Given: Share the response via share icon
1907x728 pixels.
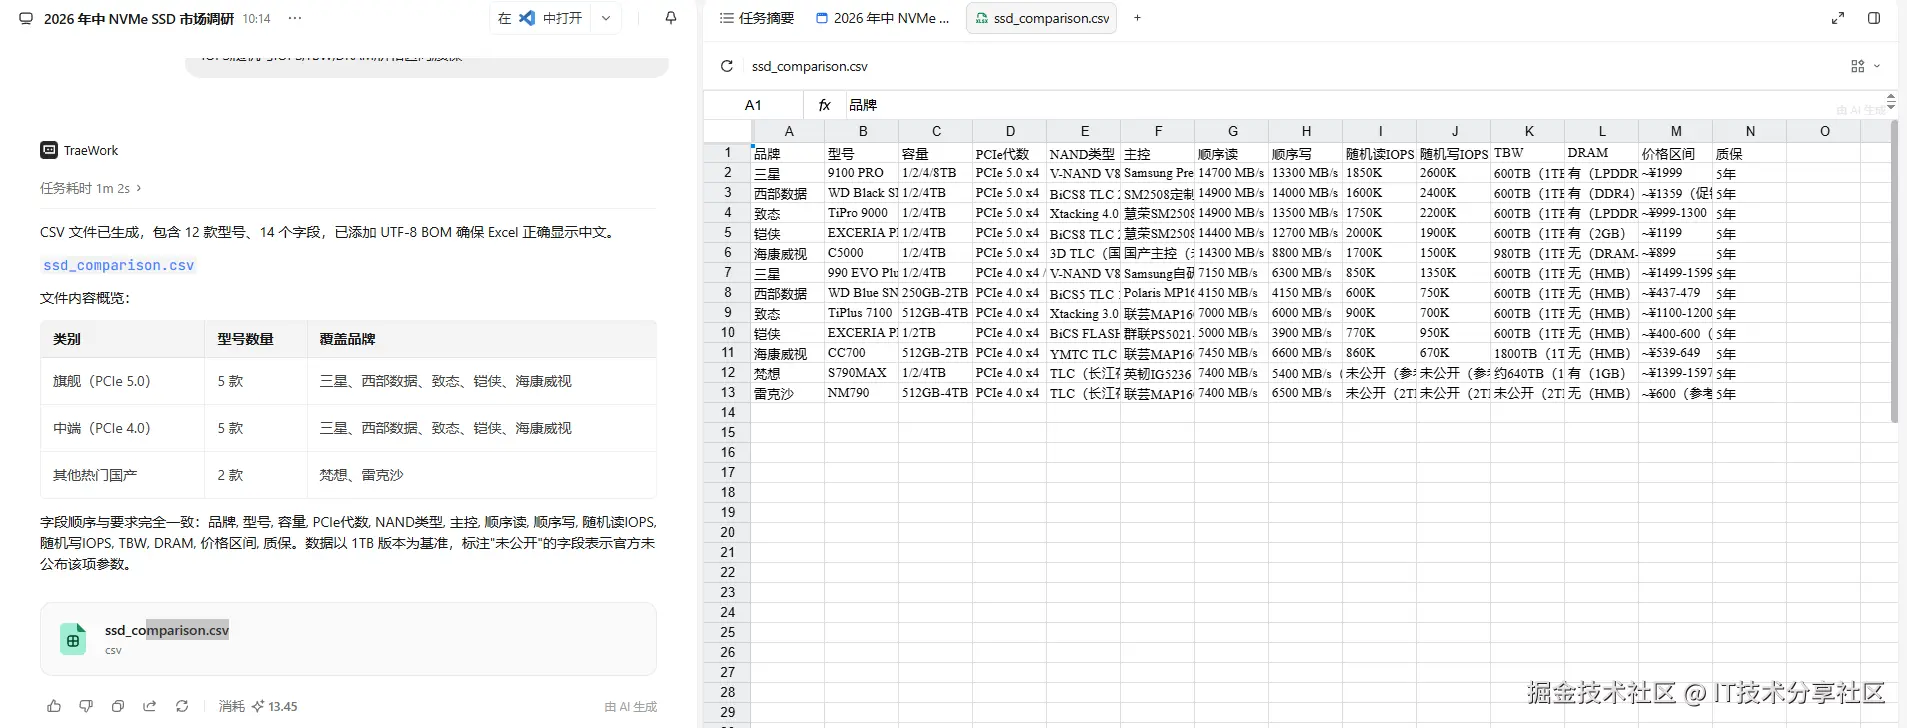Looking at the screenshot, I should click(x=150, y=706).
